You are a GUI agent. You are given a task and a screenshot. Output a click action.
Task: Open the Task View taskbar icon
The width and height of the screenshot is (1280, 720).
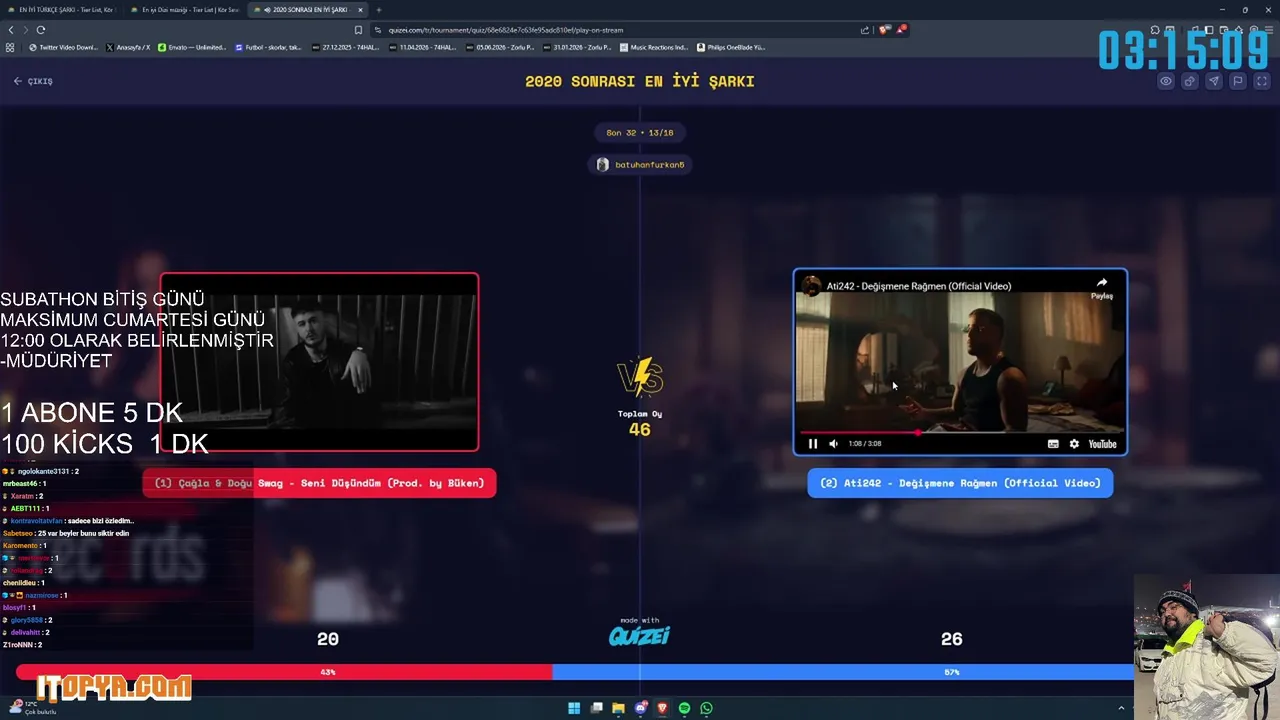pyautogui.click(x=596, y=708)
